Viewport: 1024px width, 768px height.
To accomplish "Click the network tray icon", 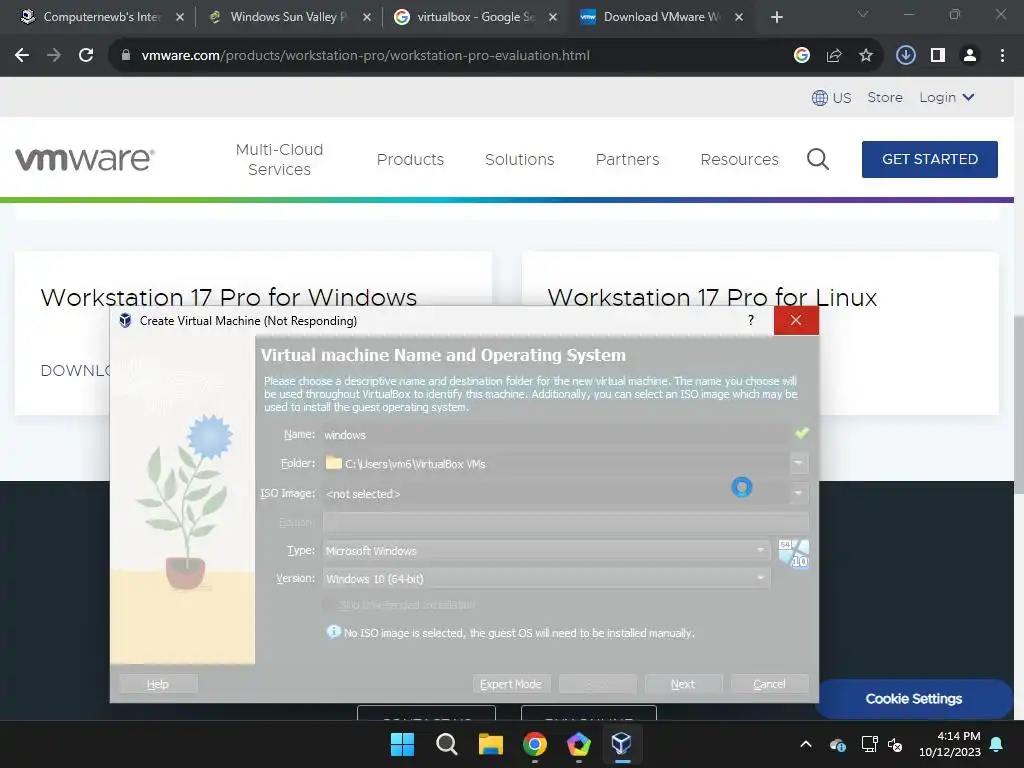I will (x=869, y=744).
